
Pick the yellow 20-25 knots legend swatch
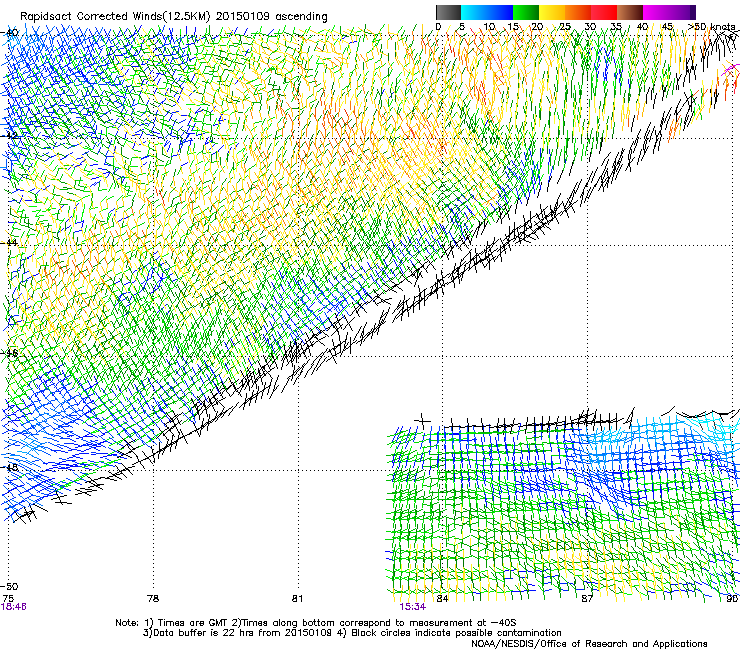pyautogui.click(x=552, y=12)
